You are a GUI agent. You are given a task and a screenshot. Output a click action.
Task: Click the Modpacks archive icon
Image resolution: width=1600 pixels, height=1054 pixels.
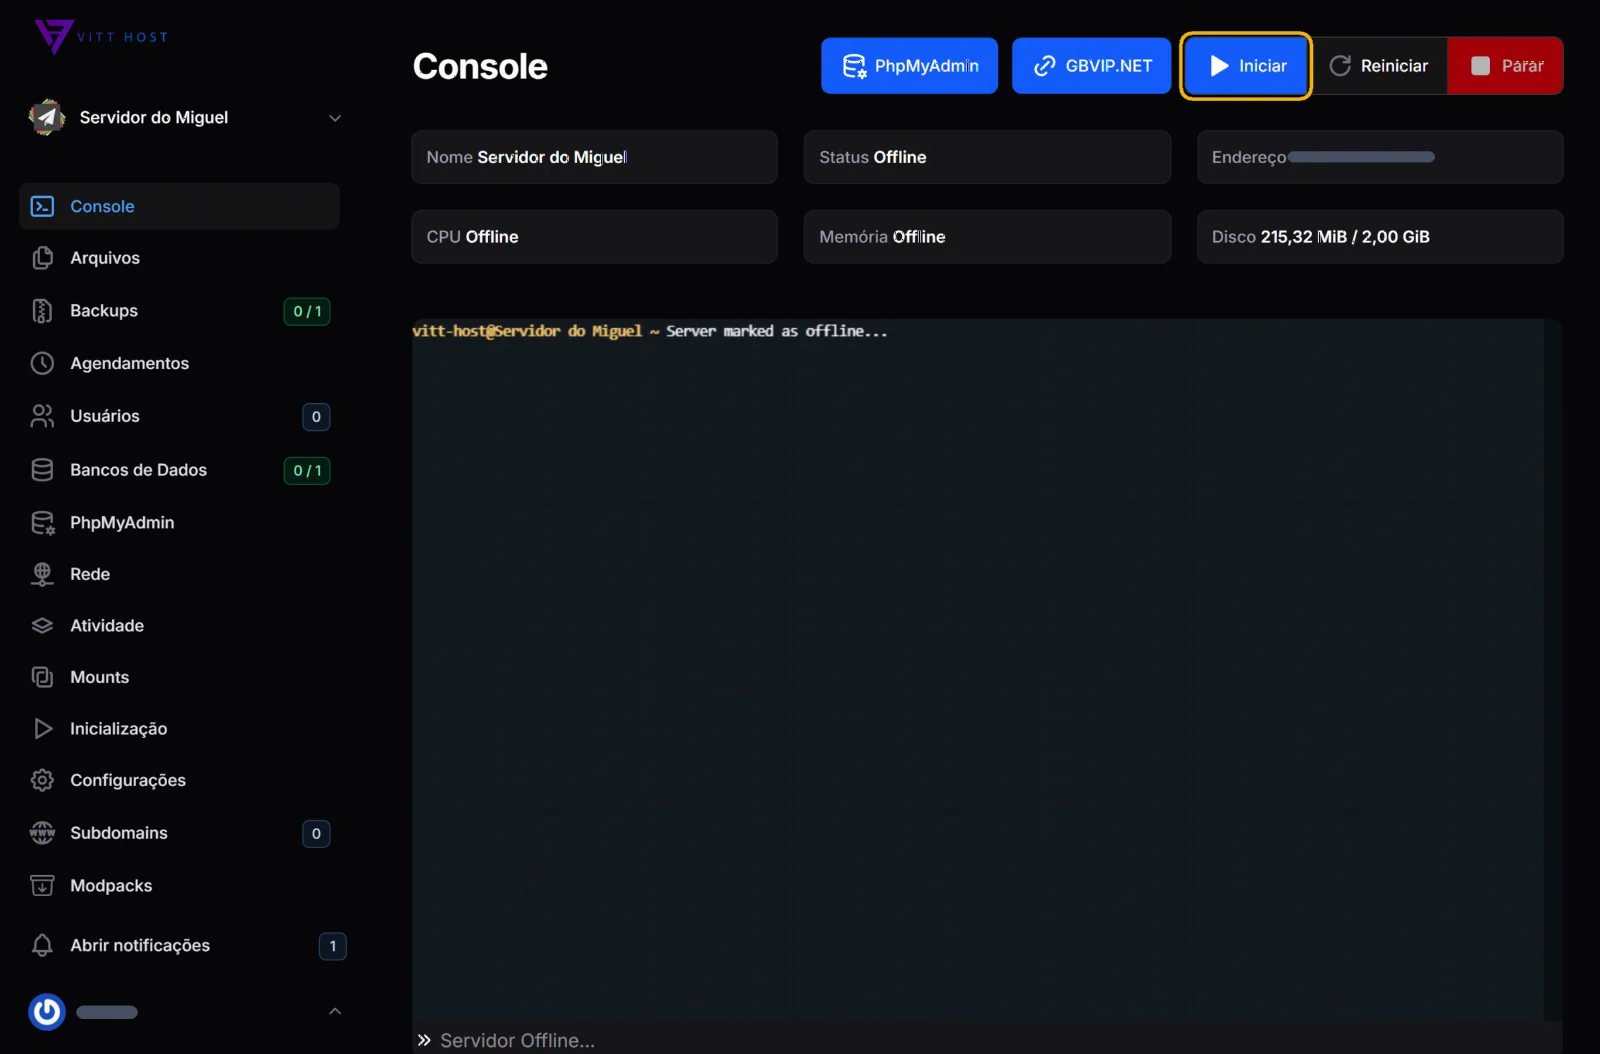[x=42, y=885]
